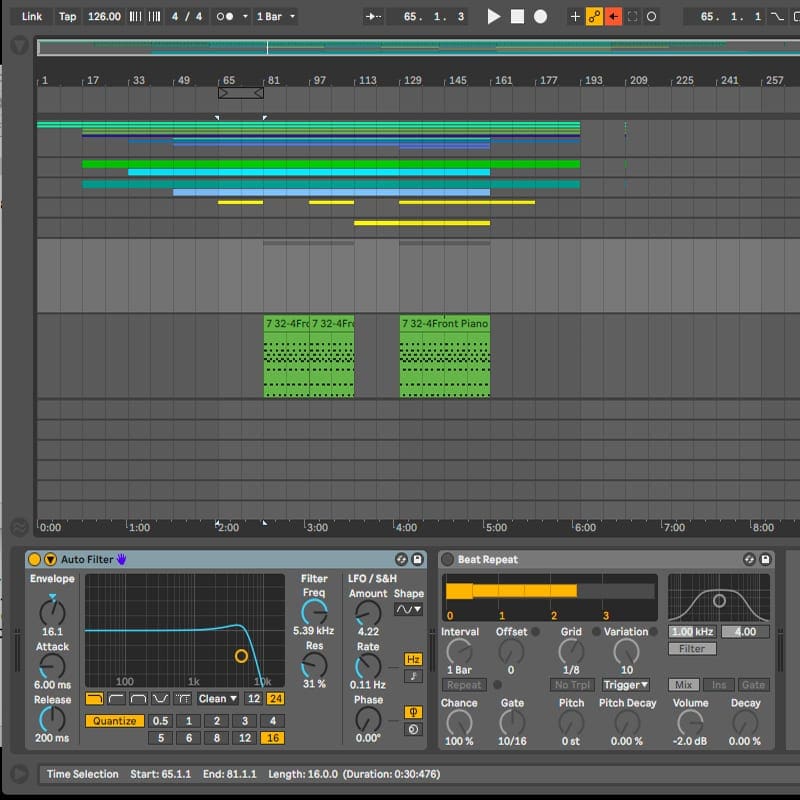Open the LFO Shape waveform dropdown
The width and height of the screenshot is (800, 800).
click(x=408, y=609)
